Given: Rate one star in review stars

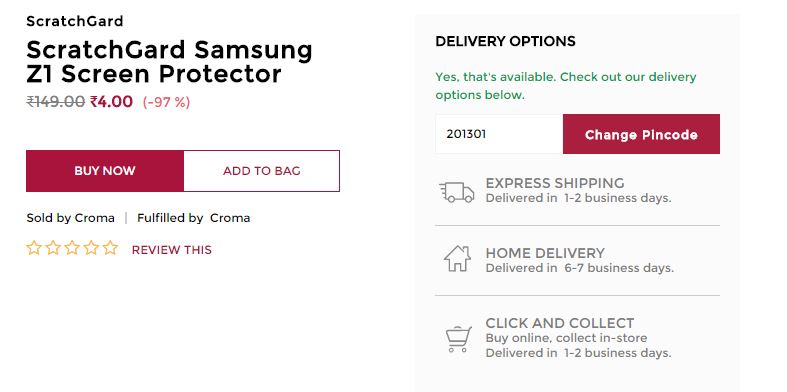Looking at the screenshot, I should point(34,248).
